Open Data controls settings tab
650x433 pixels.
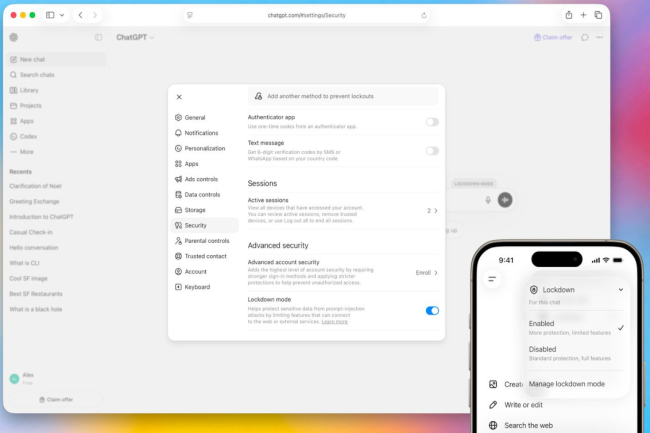pos(205,194)
